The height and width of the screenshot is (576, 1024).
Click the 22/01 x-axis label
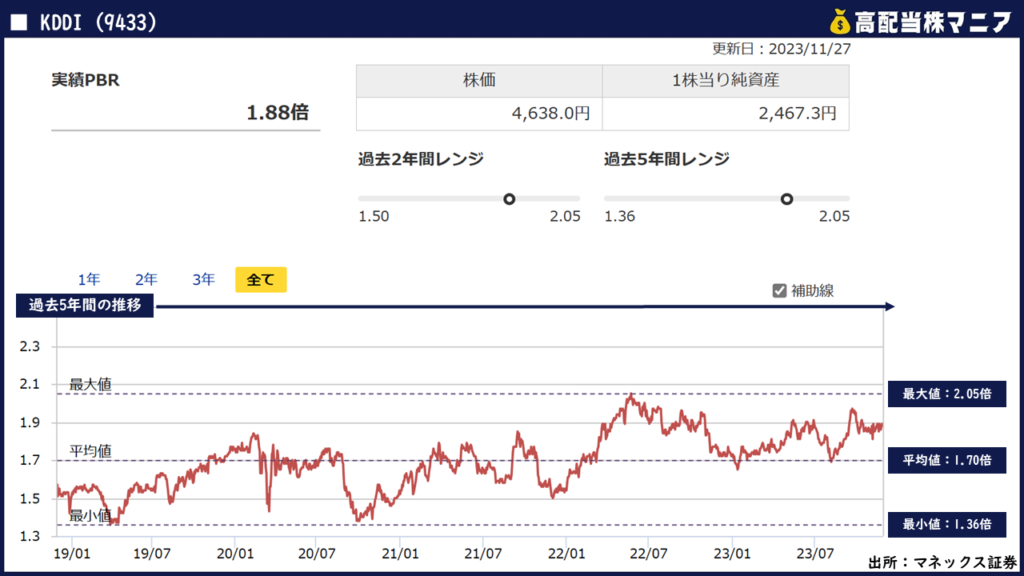point(566,554)
